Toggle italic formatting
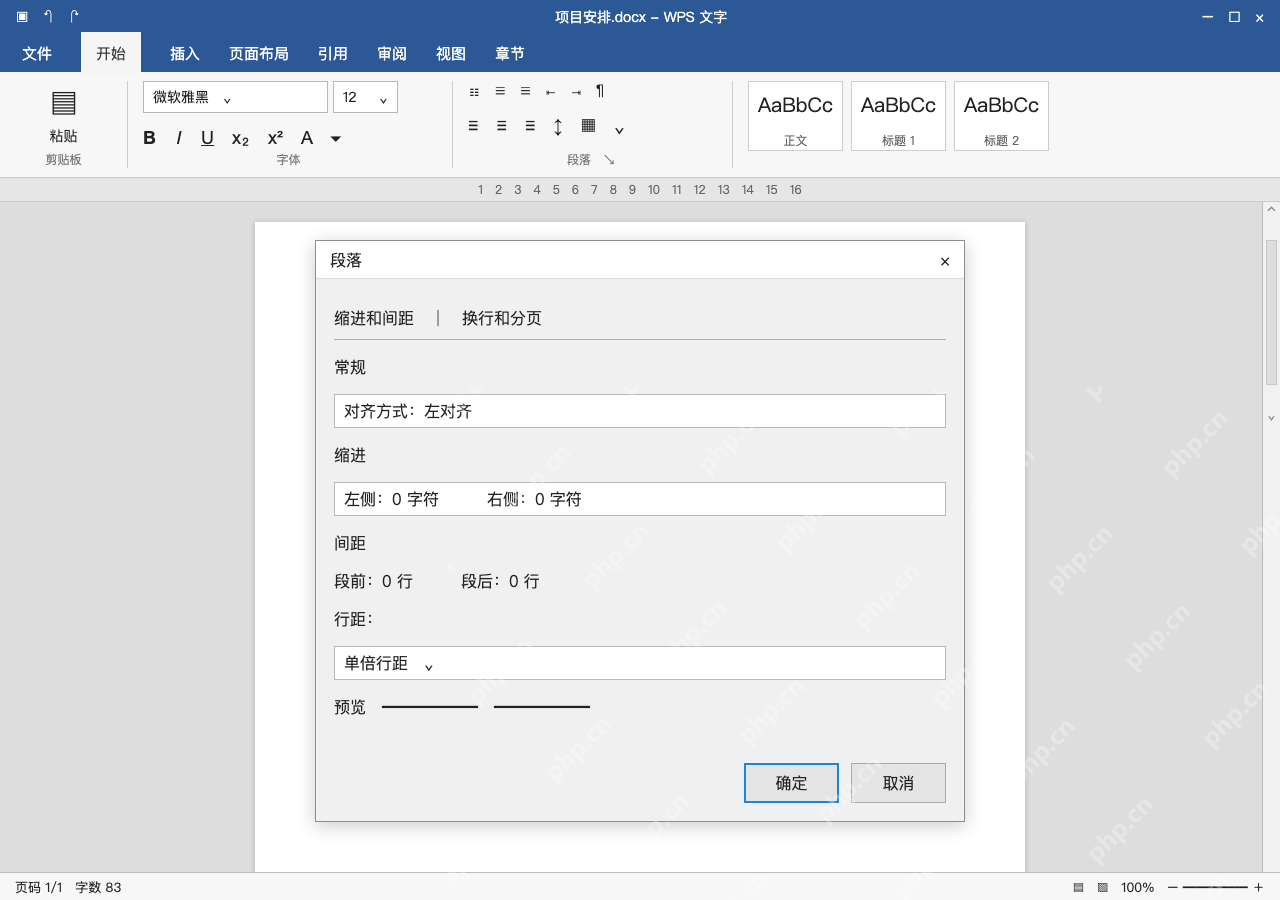This screenshot has width=1280, height=900. (178, 138)
